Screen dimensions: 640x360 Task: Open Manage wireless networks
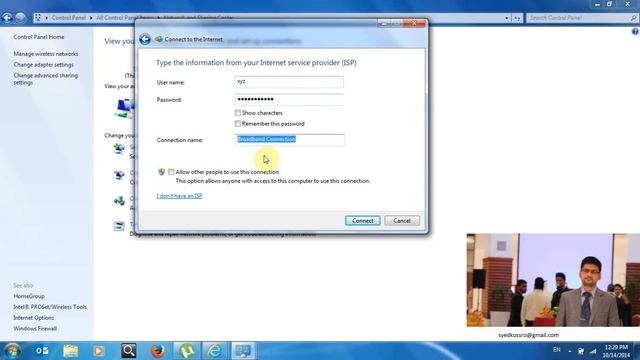point(46,54)
